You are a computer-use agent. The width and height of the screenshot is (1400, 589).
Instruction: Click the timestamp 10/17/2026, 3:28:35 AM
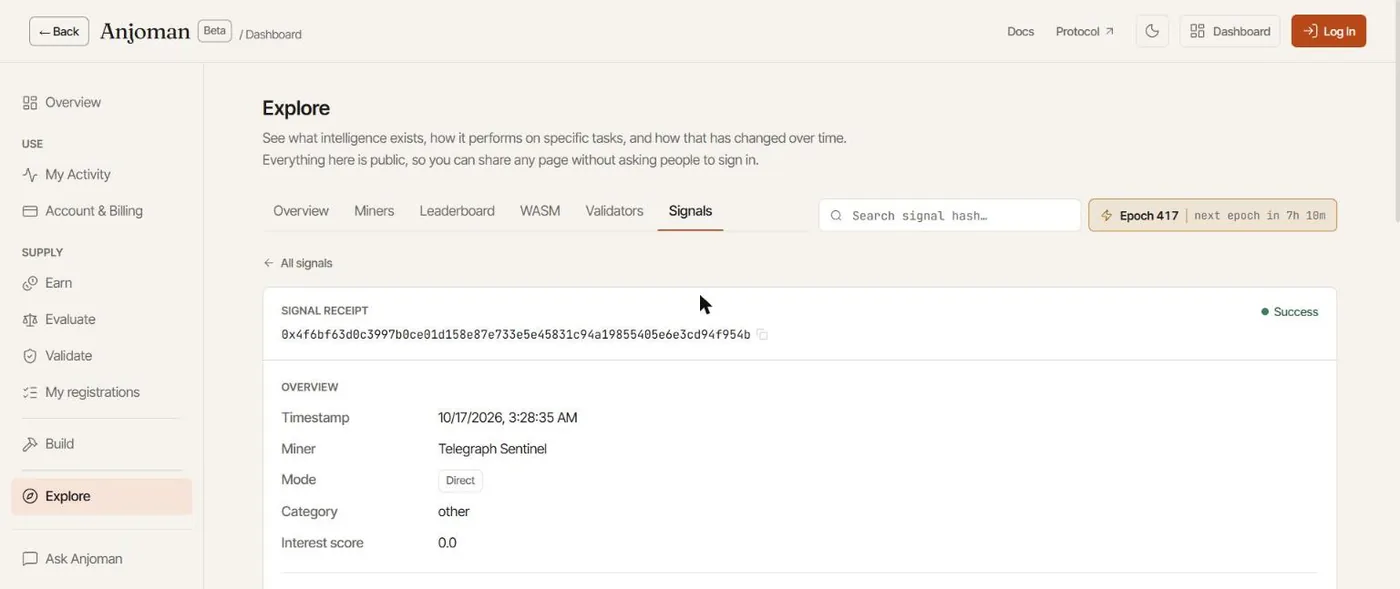(x=508, y=418)
